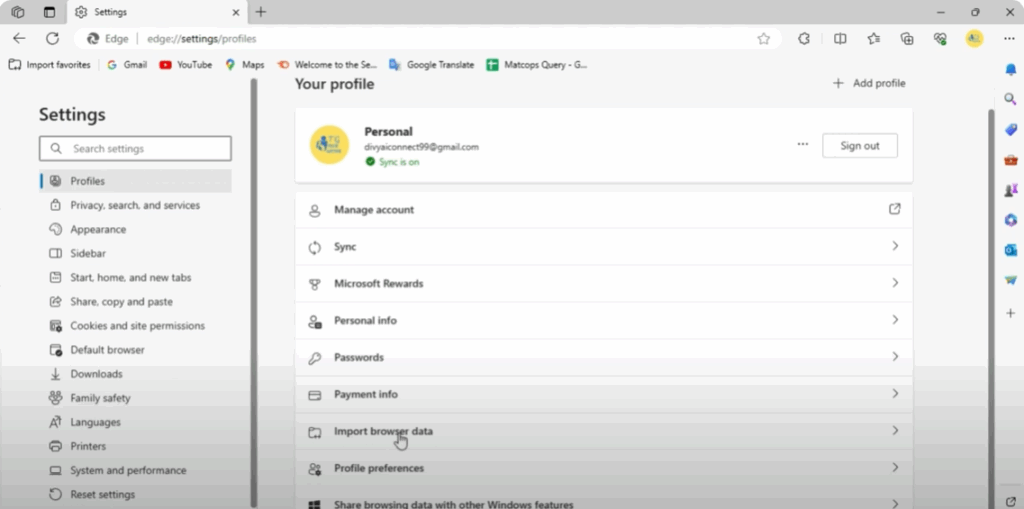Expand the Import browser data chevron

tap(895, 431)
